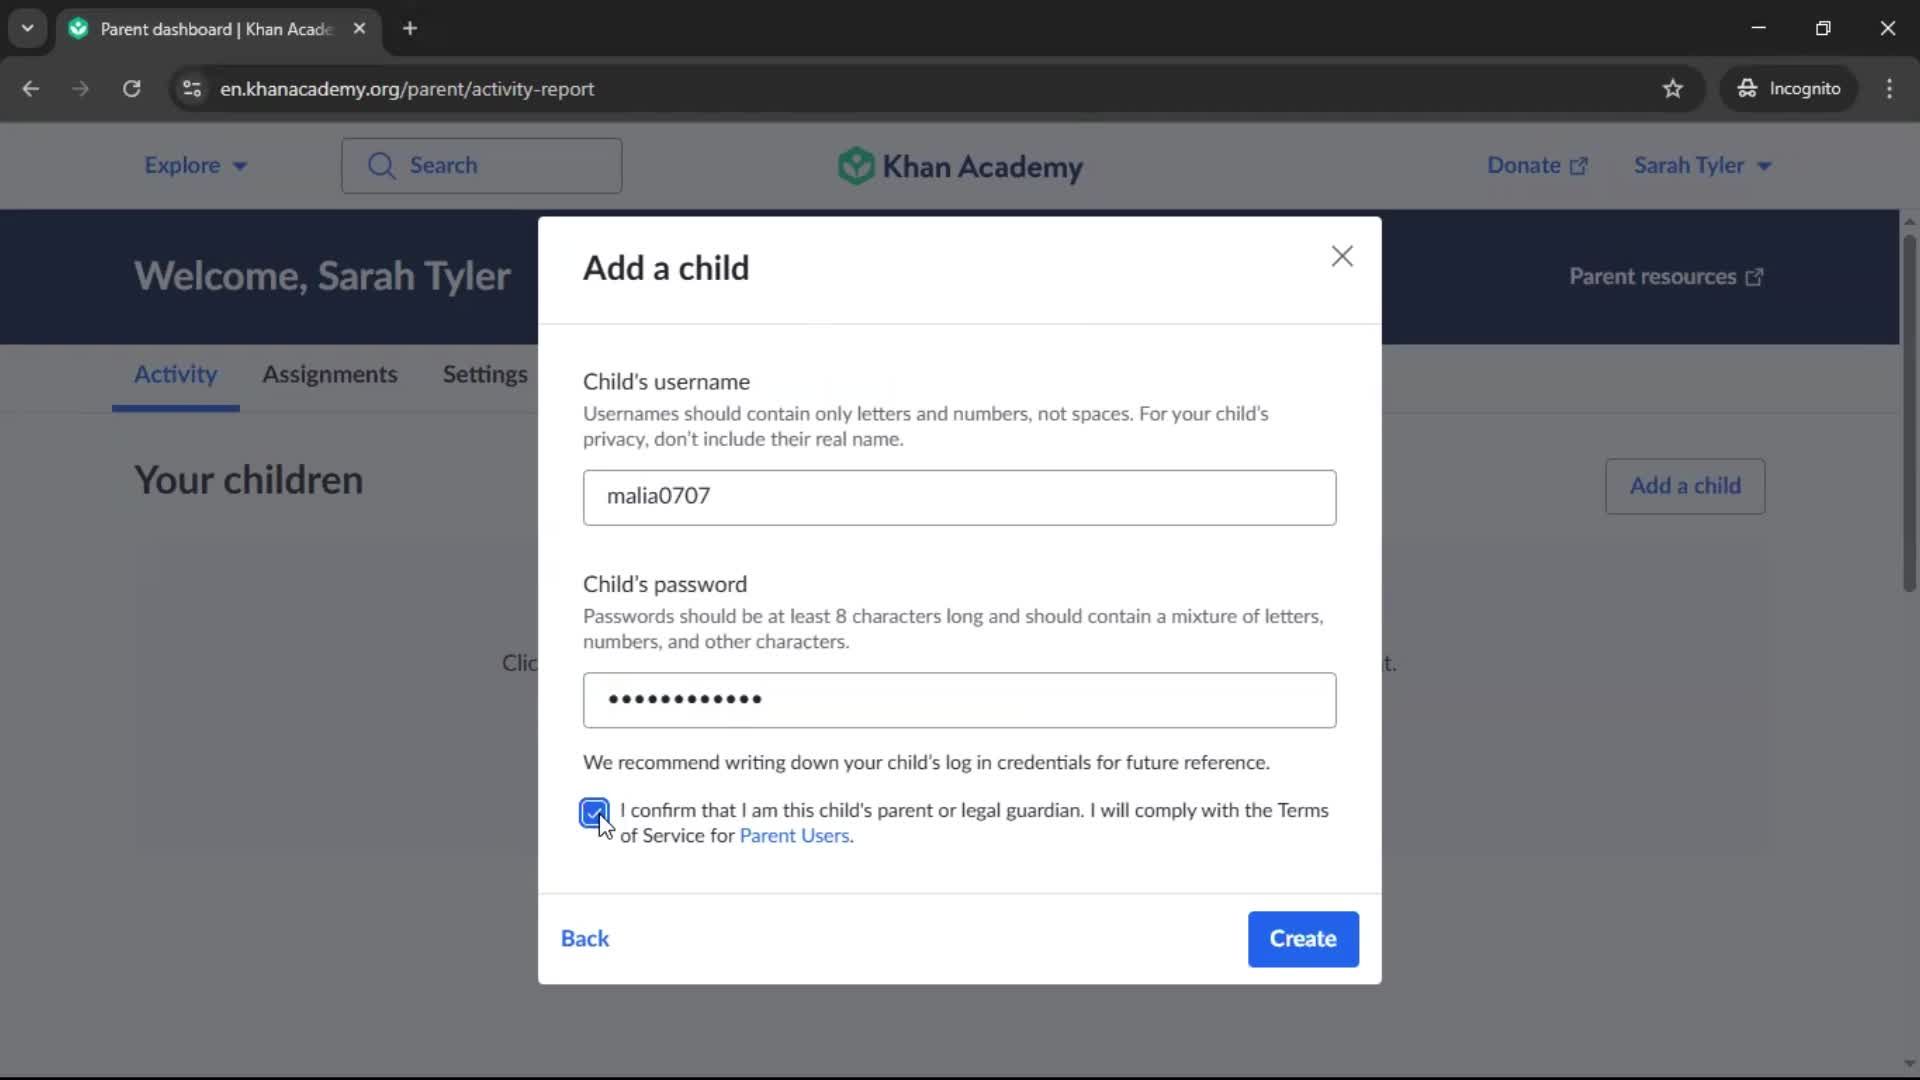Focus the Child's password field
The image size is (1920, 1080).
coord(959,700)
